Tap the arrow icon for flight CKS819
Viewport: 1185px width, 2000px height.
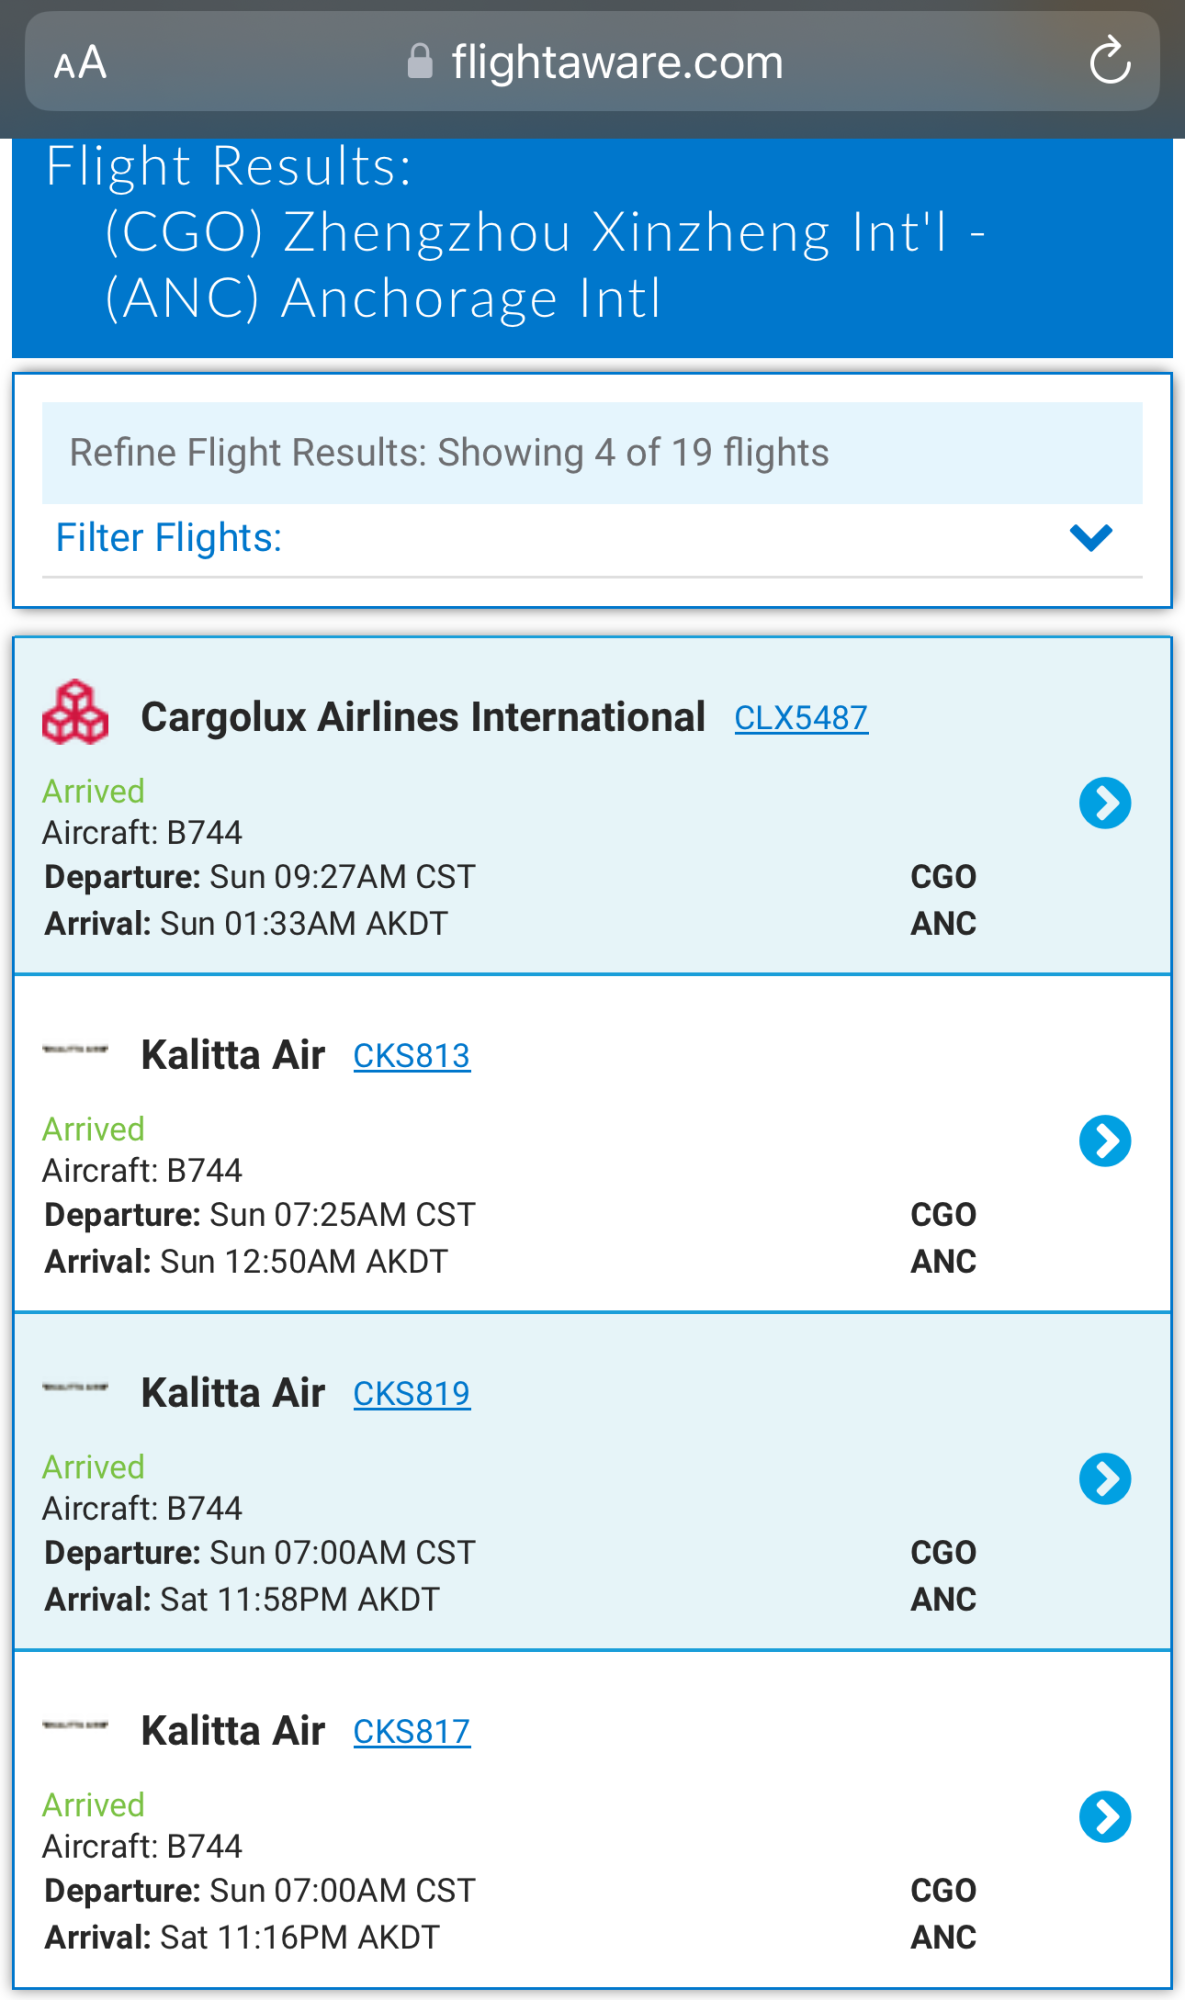pyautogui.click(x=1105, y=1479)
